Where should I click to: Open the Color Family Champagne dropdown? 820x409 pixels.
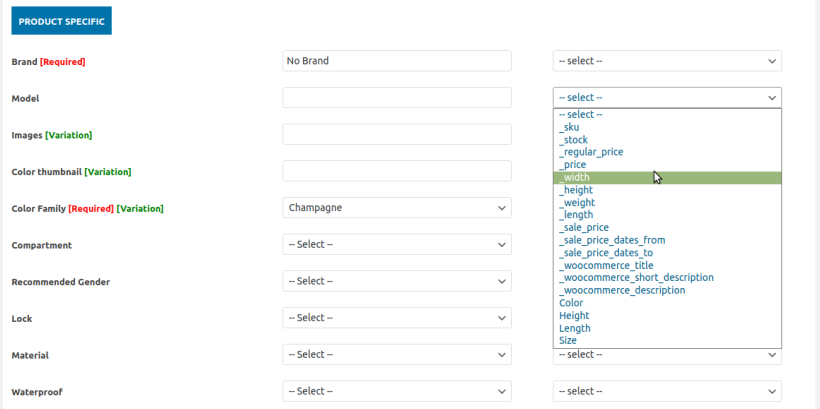click(397, 208)
